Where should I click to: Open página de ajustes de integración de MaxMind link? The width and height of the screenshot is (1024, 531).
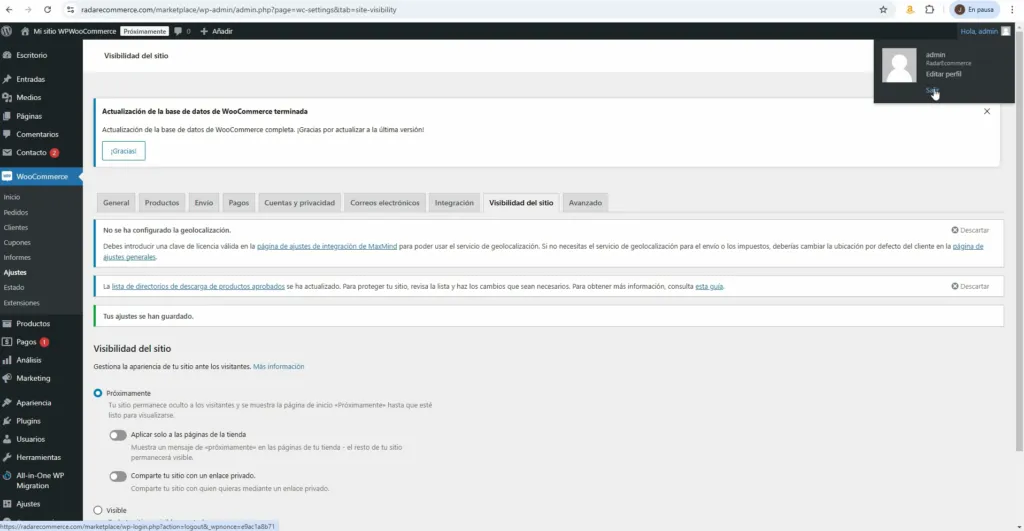(x=327, y=247)
